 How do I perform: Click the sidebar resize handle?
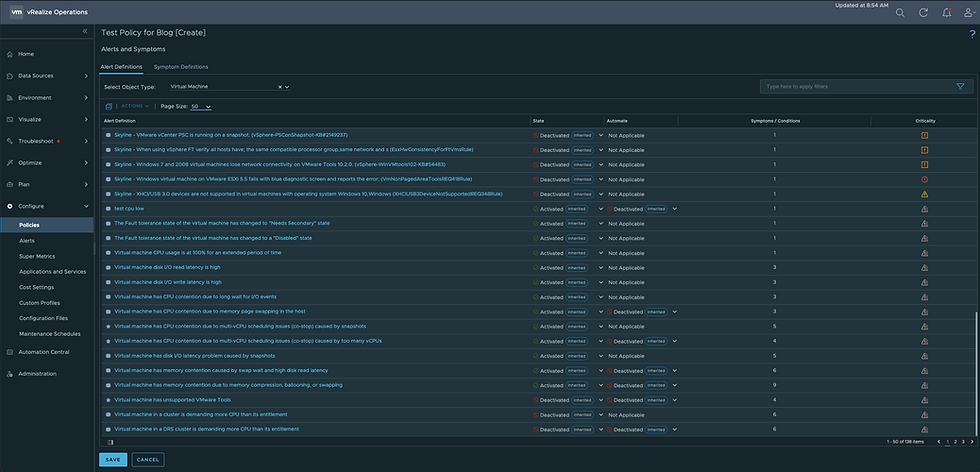[95, 250]
